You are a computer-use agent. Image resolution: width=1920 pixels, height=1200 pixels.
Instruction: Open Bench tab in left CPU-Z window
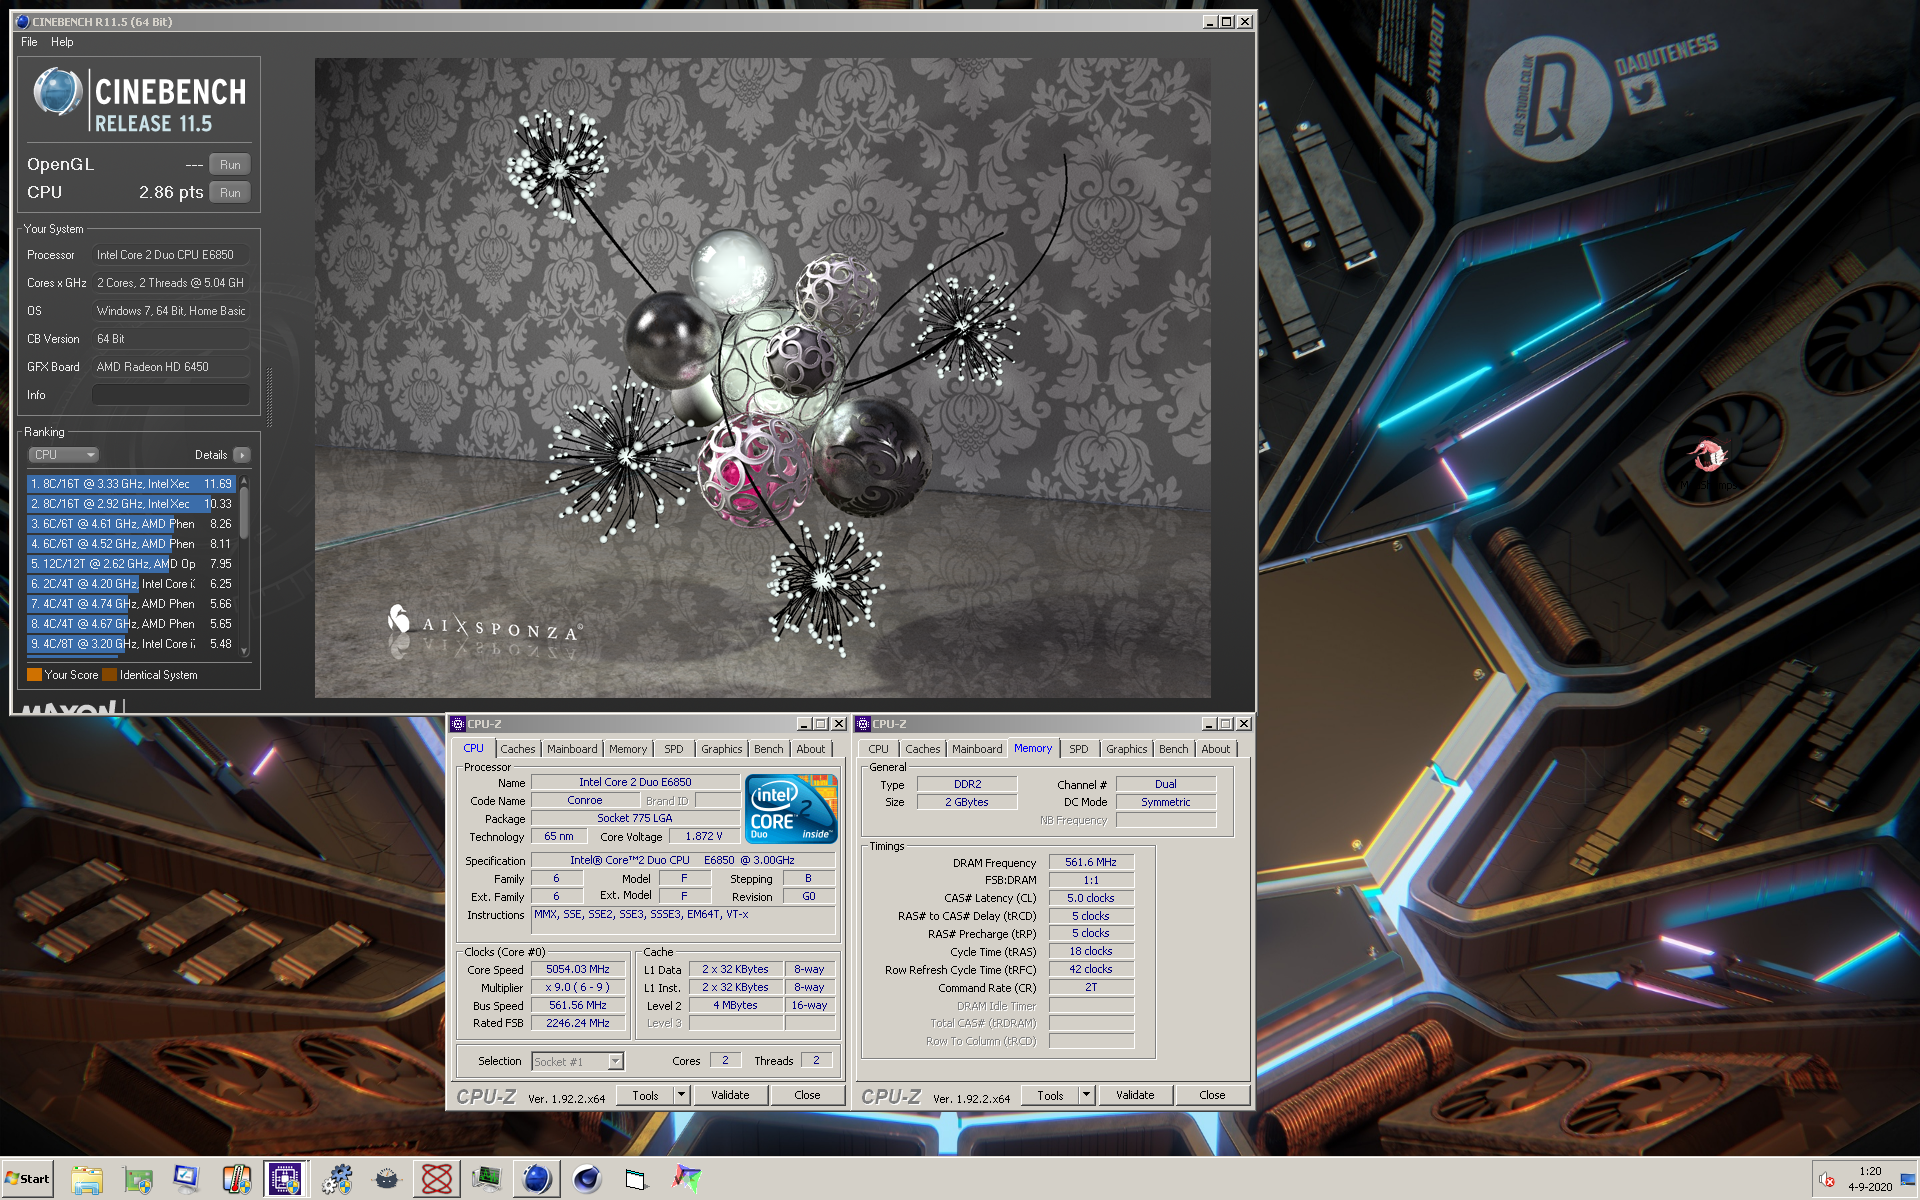769,749
